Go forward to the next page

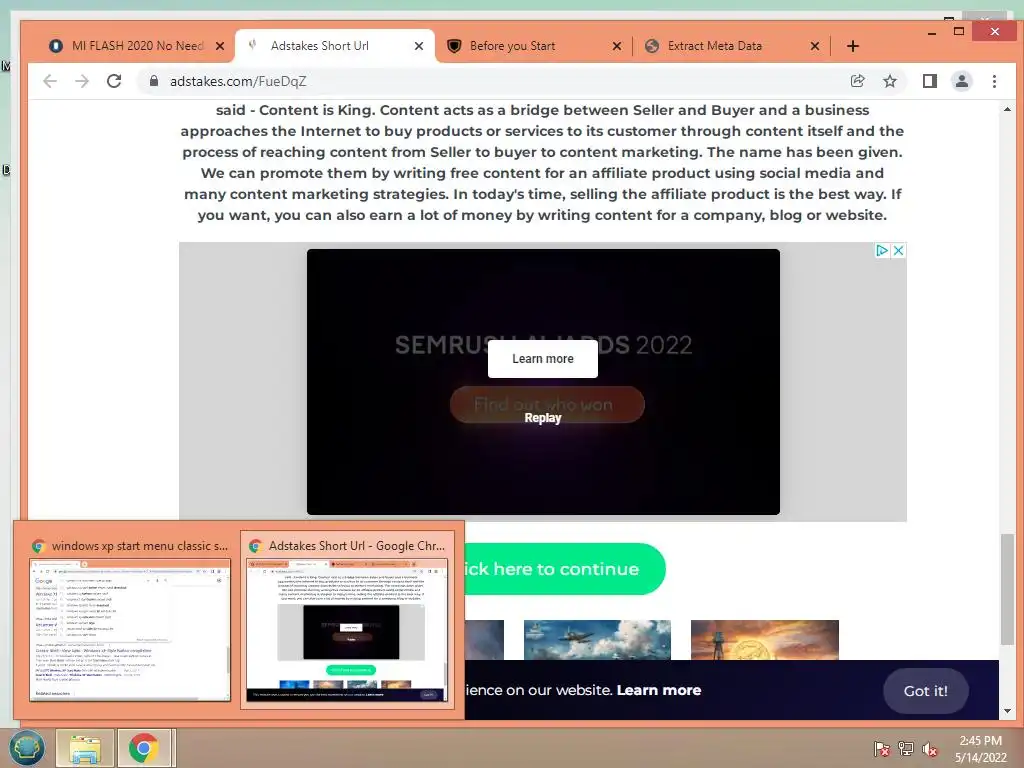82,81
